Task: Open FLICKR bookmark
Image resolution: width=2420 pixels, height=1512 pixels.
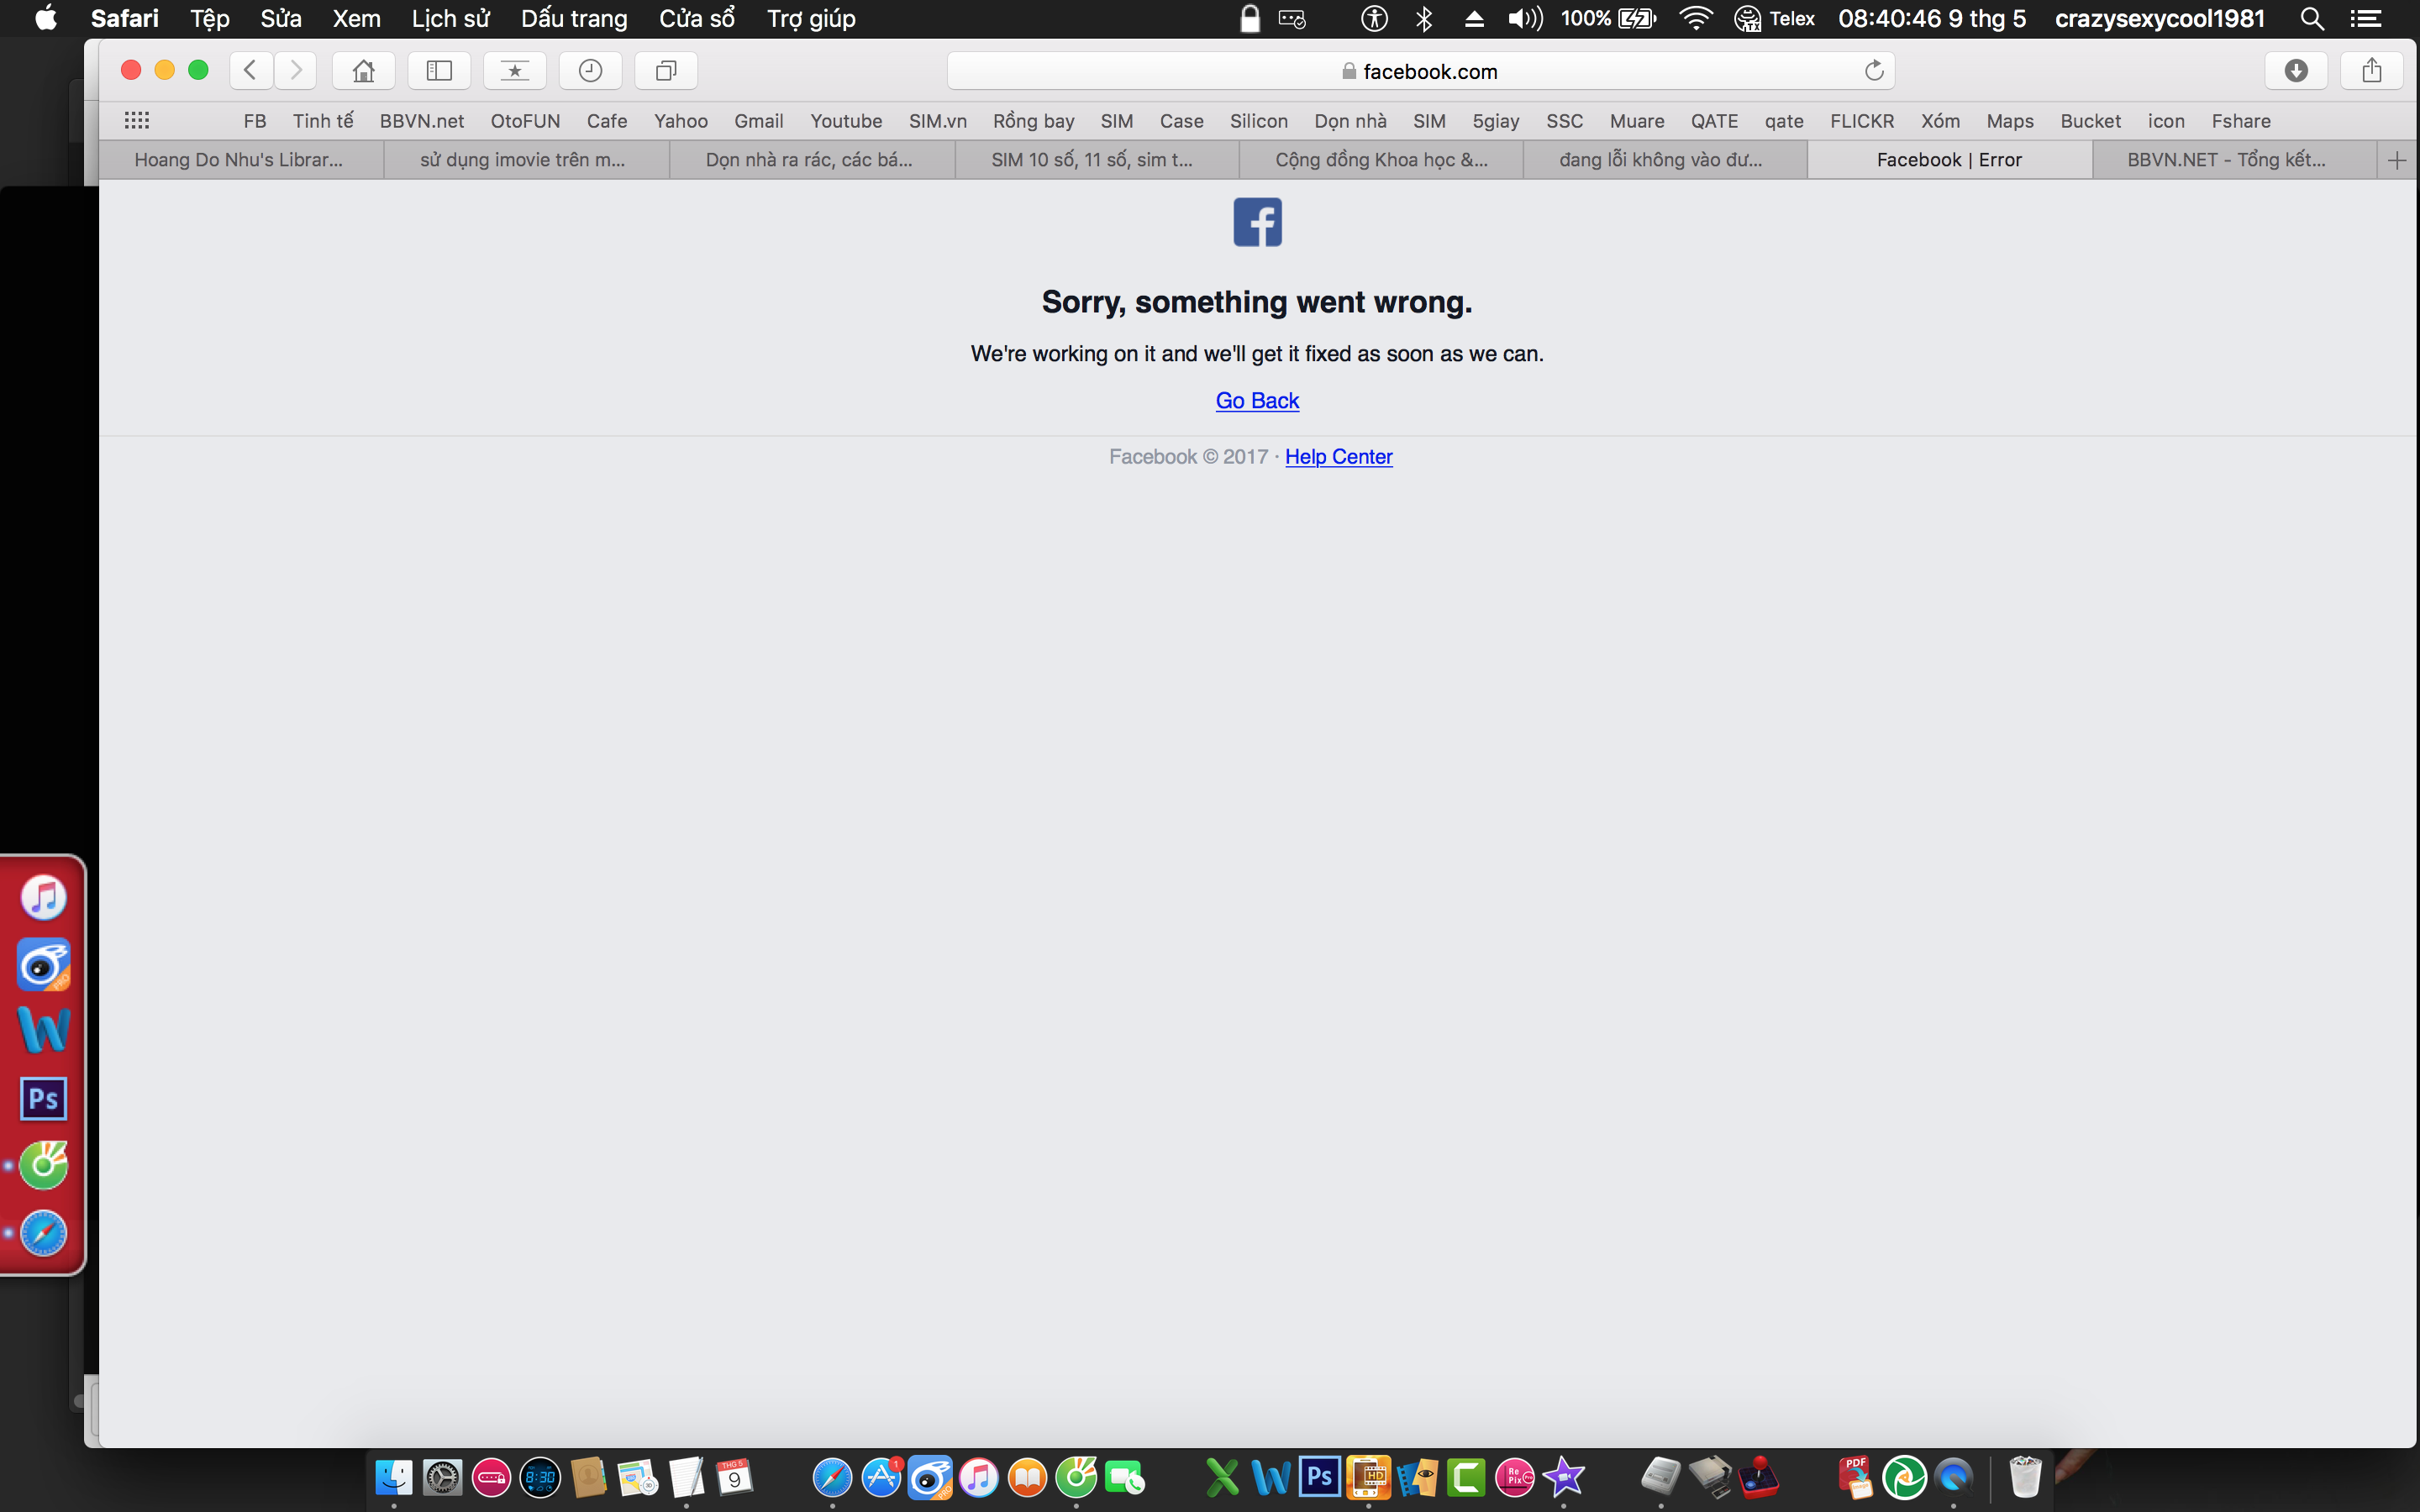Action: point(1862,121)
